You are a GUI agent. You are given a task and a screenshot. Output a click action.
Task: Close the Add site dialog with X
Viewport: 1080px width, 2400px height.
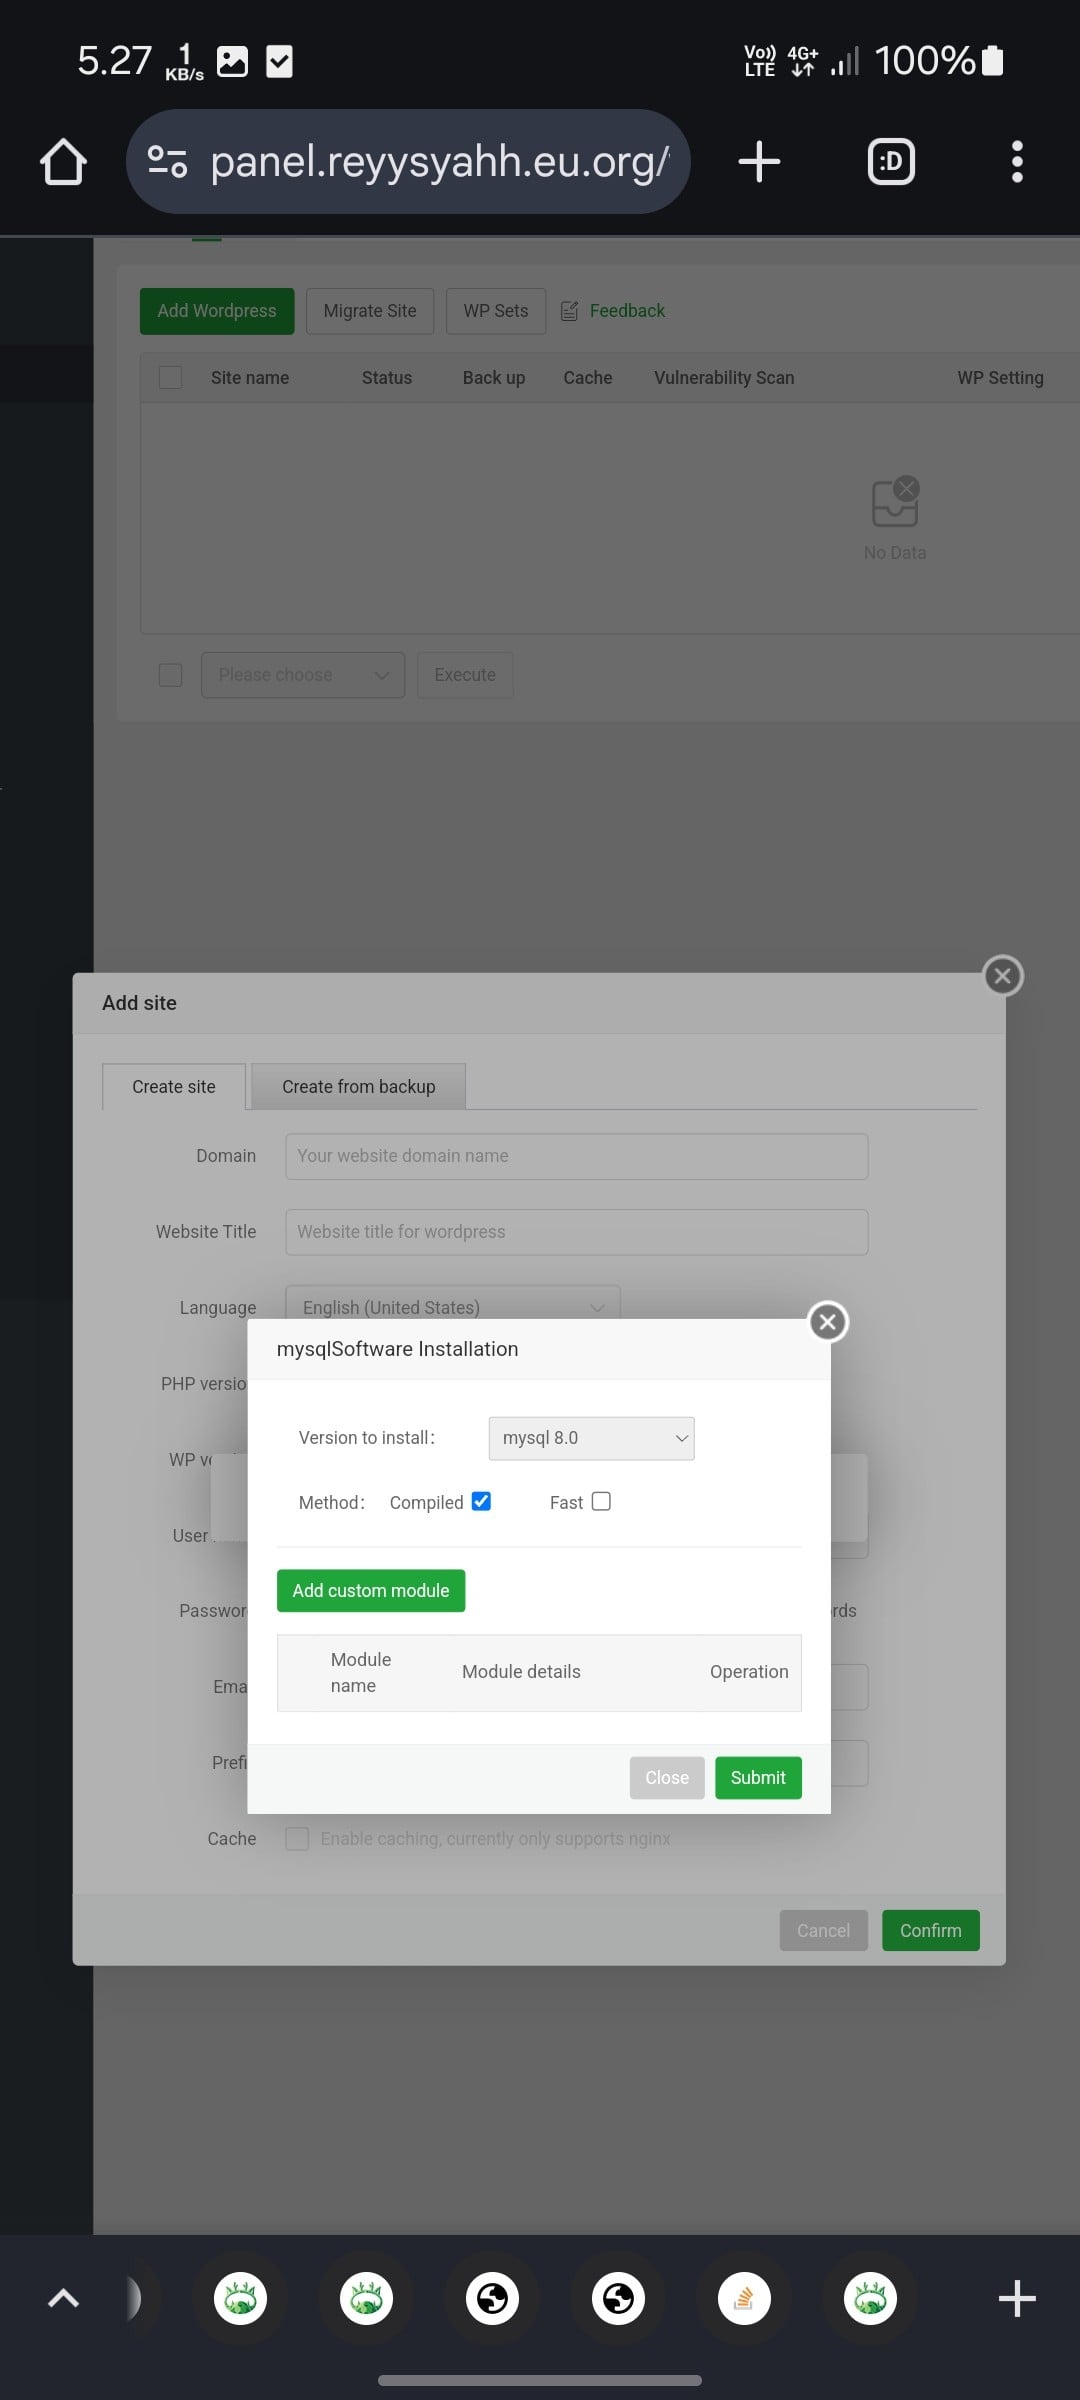[x=1002, y=976]
